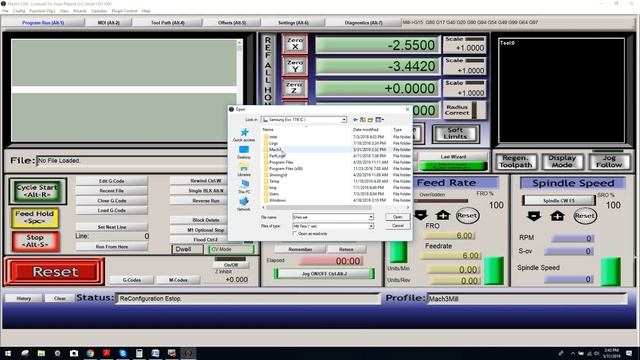Reset the feed rate override
This screenshot has height=360, width=640.
(467, 215)
